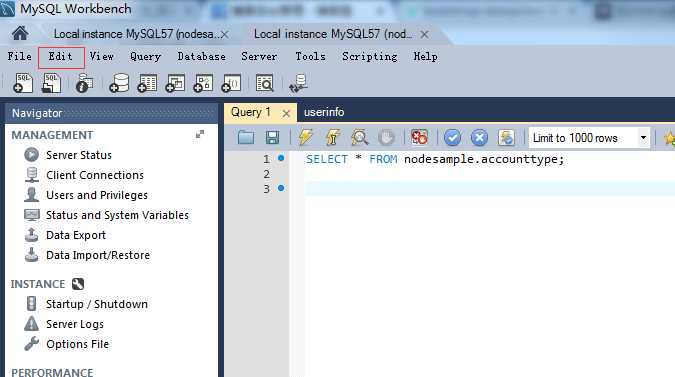Open script file in query editor
Screen dimensions: 675x377
click(246, 137)
